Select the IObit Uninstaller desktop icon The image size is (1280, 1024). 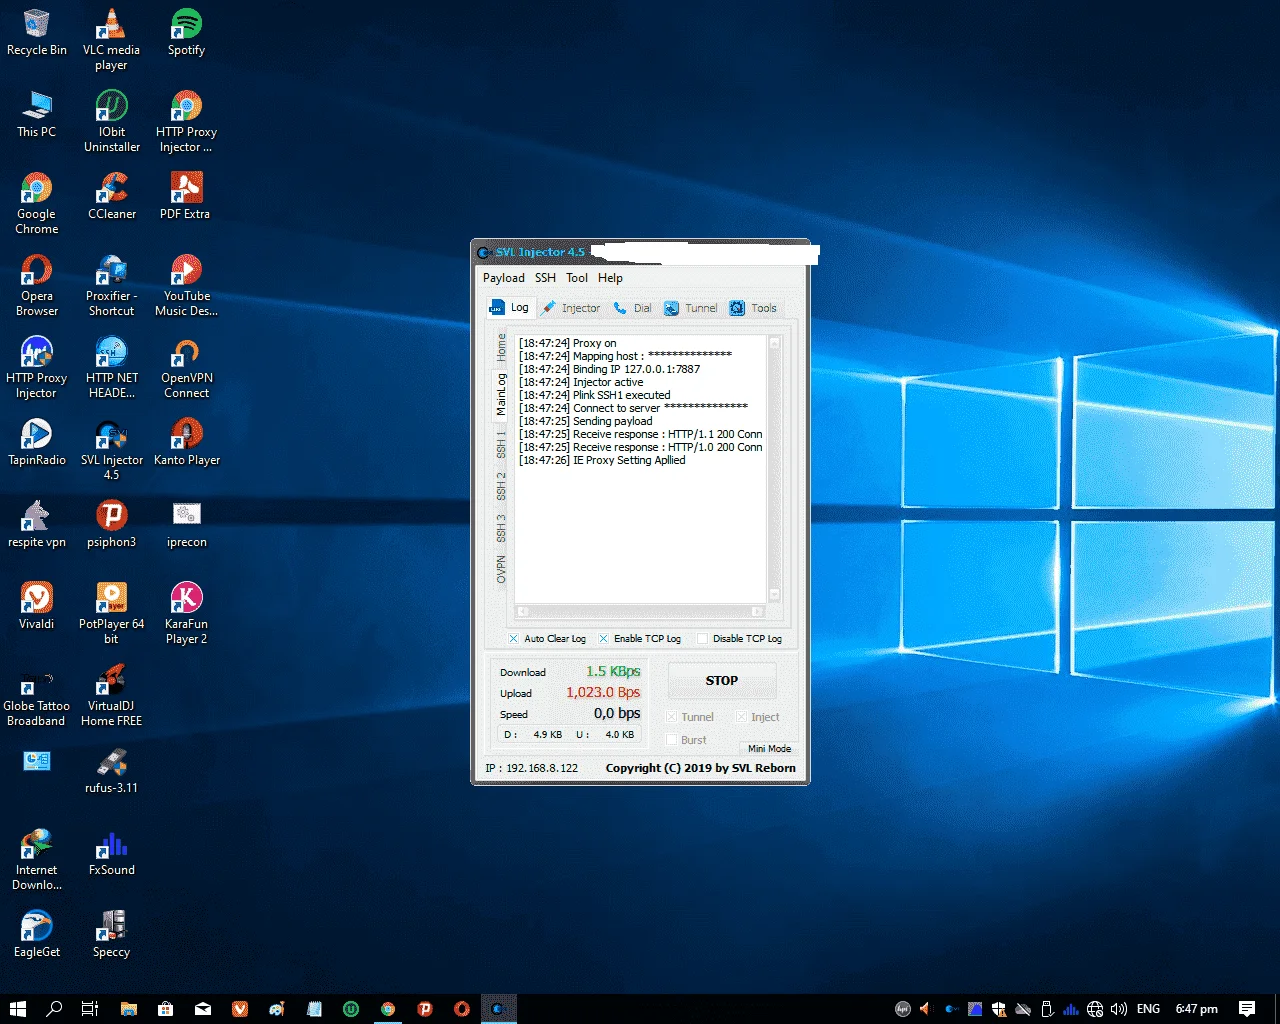(111, 122)
